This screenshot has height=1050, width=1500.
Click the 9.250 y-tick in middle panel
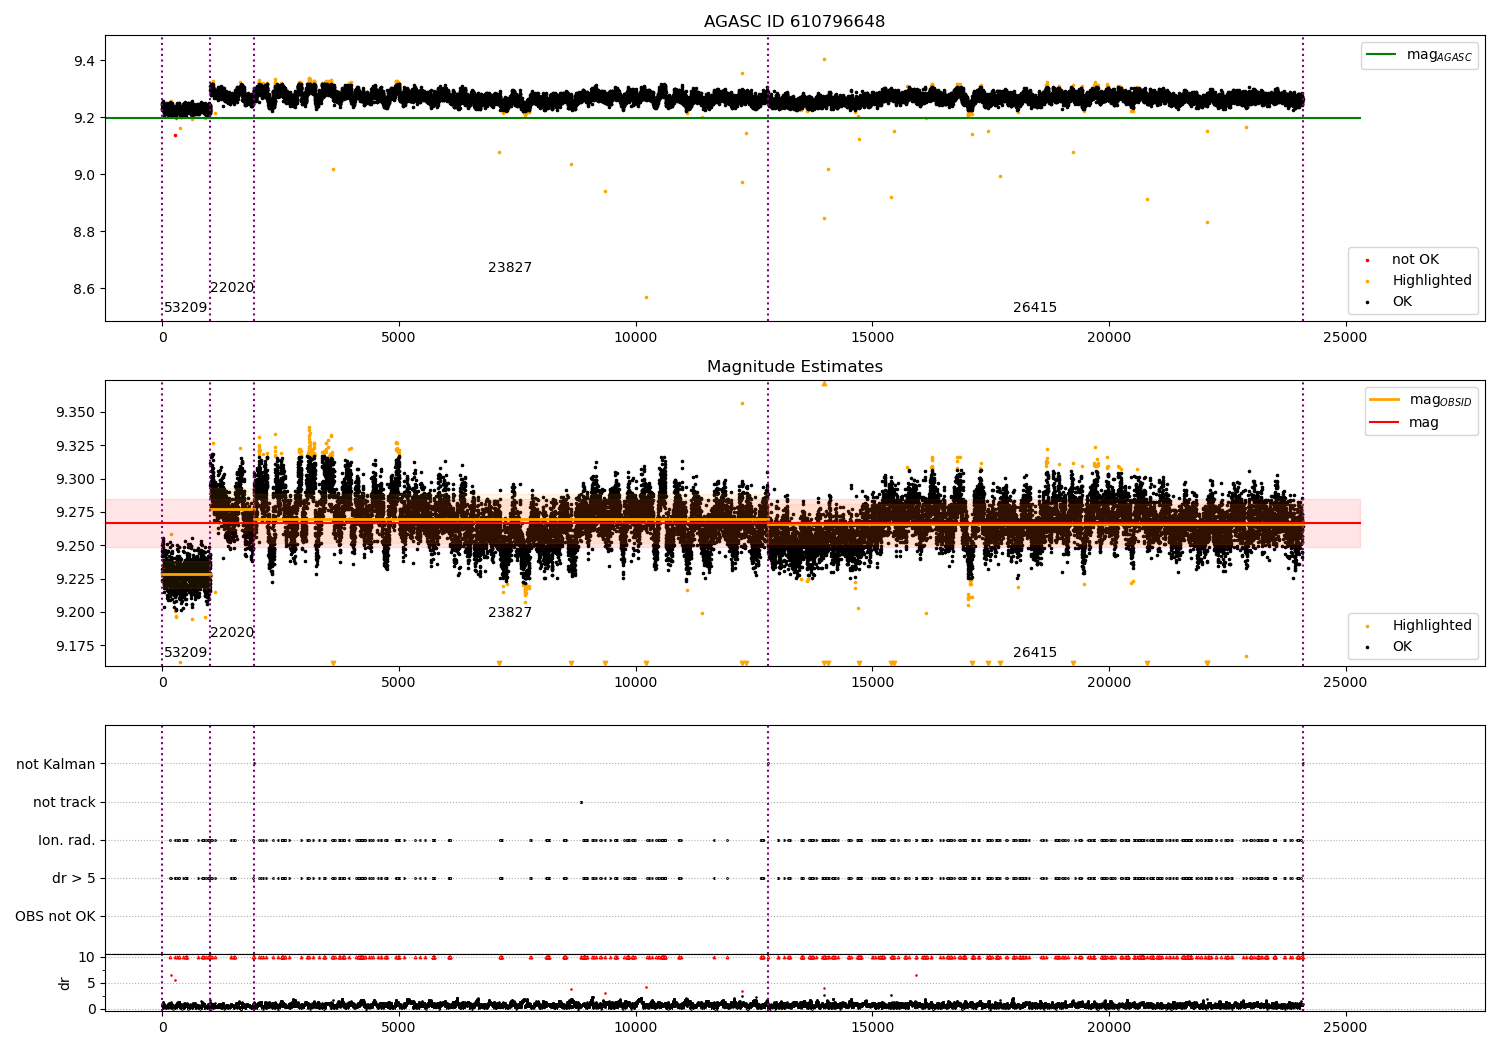[76, 546]
